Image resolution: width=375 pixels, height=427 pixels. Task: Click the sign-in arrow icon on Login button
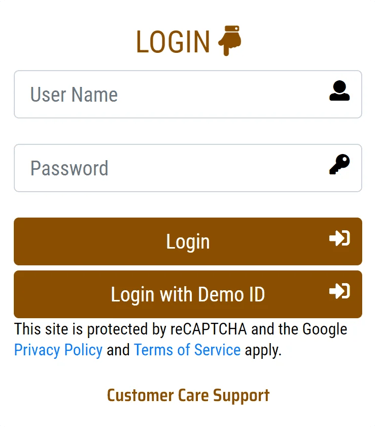coord(339,238)
